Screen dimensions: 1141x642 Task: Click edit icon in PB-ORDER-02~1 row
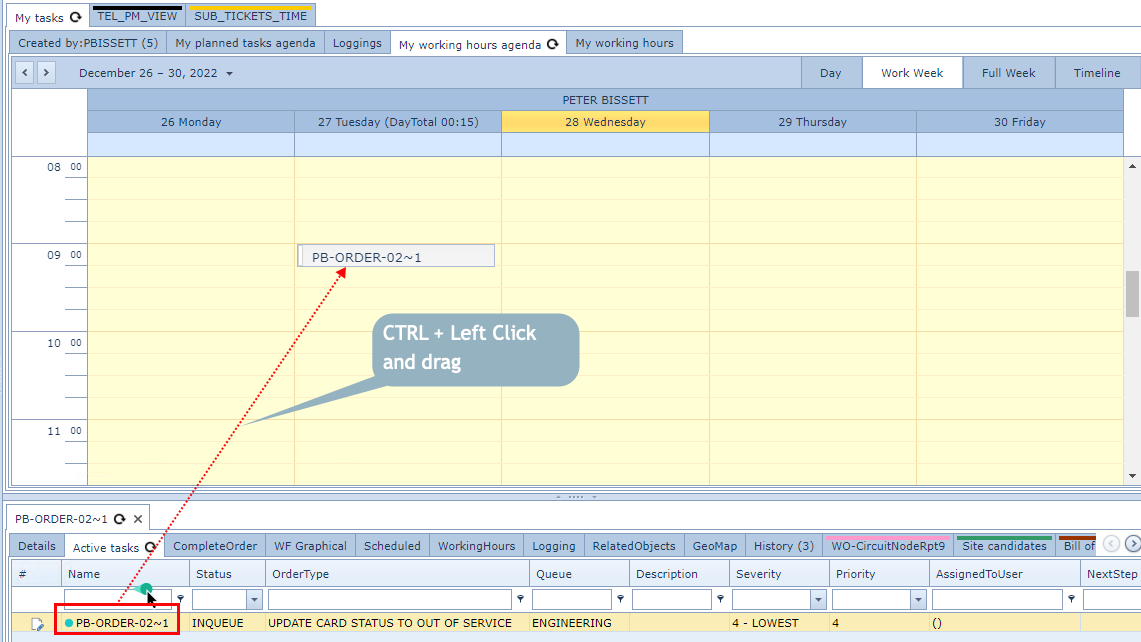[38, 624]
